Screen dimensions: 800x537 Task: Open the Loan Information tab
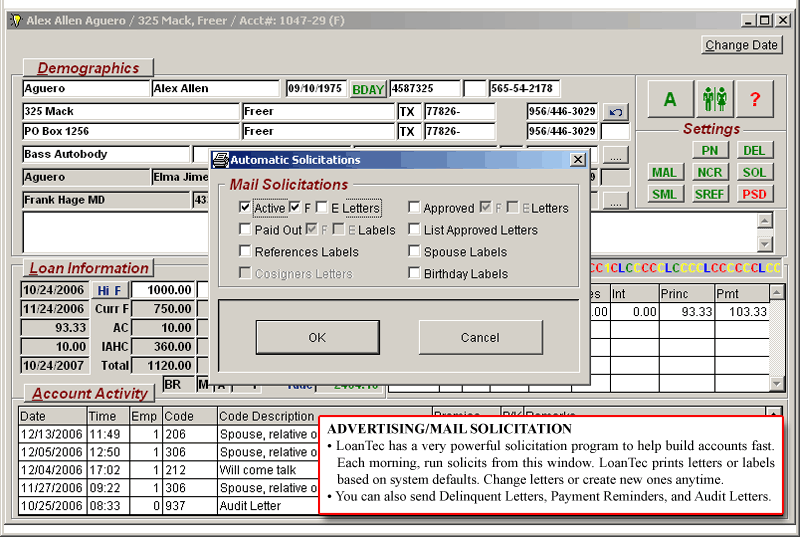(x=89, y=268)
